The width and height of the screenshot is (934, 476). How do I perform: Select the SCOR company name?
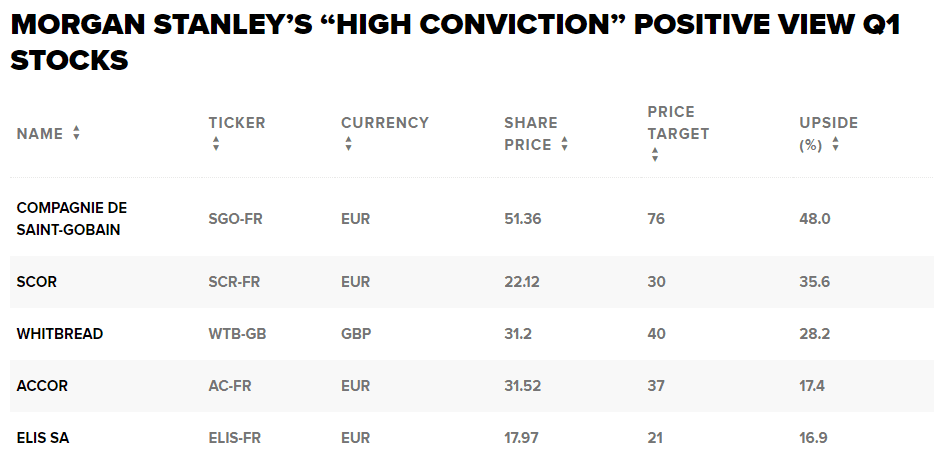pos(37,282)
